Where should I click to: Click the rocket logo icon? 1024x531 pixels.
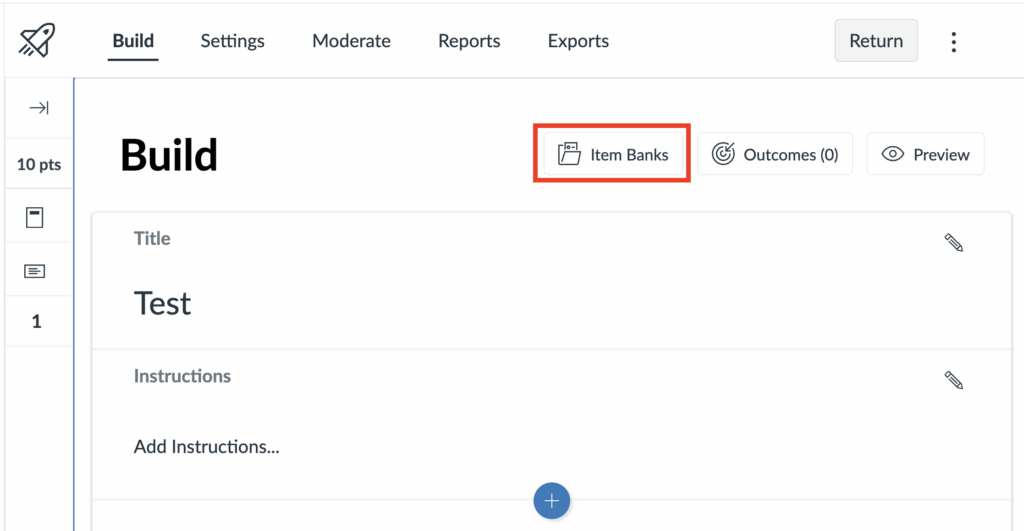pyautogui.click(x=37, y=41)
